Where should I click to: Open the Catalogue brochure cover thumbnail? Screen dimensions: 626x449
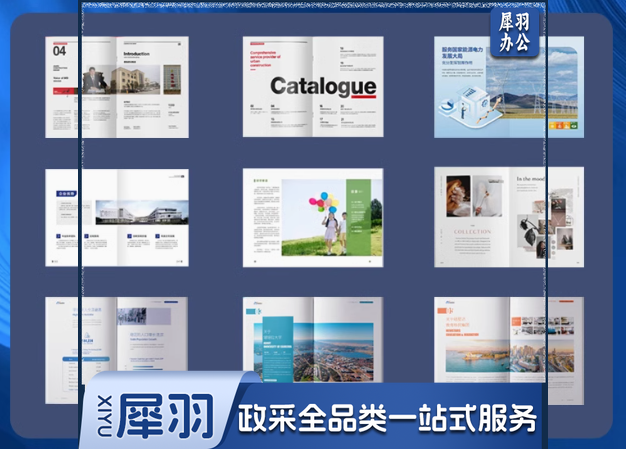pyautogui.click(x=313, y=87)
